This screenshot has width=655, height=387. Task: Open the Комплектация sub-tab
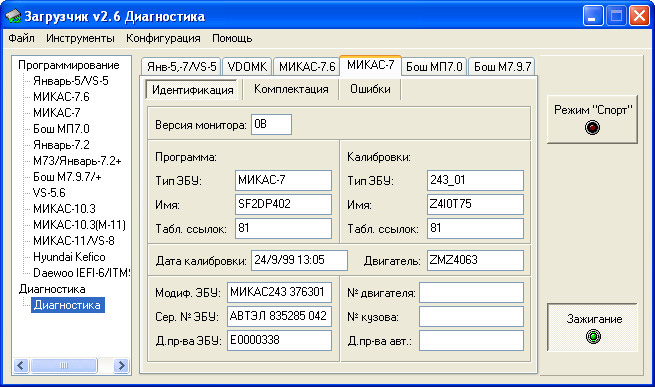pyautogui.click(x=291, y=89)
